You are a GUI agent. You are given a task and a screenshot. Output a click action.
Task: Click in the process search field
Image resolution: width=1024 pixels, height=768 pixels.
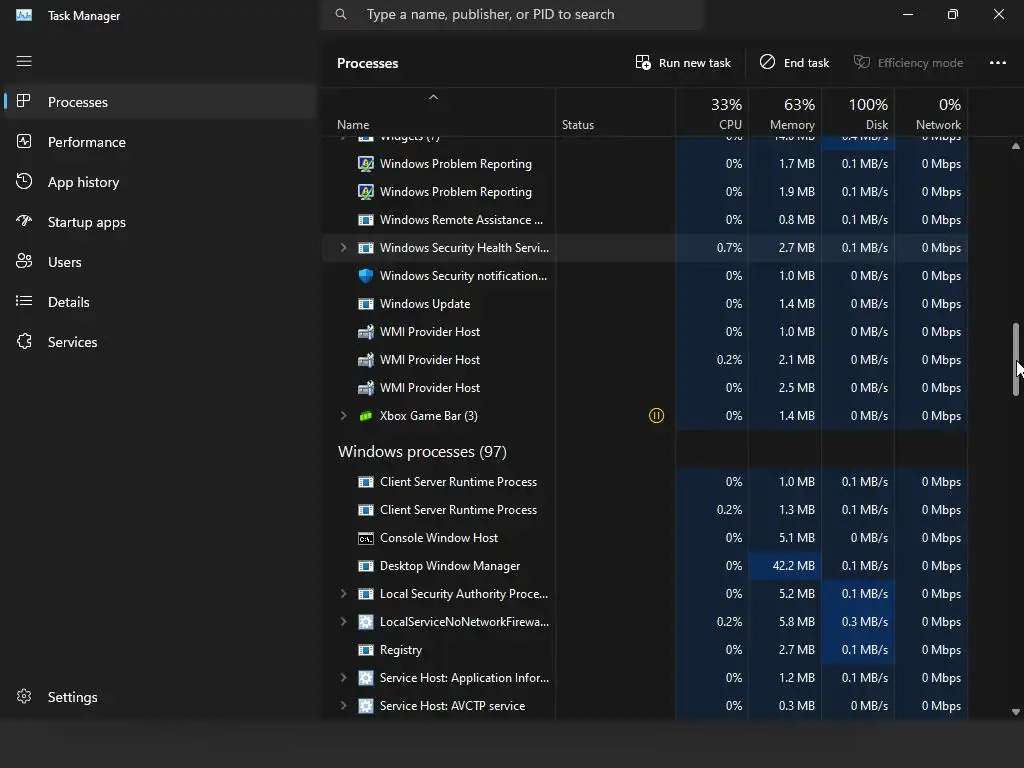point(512,14)
